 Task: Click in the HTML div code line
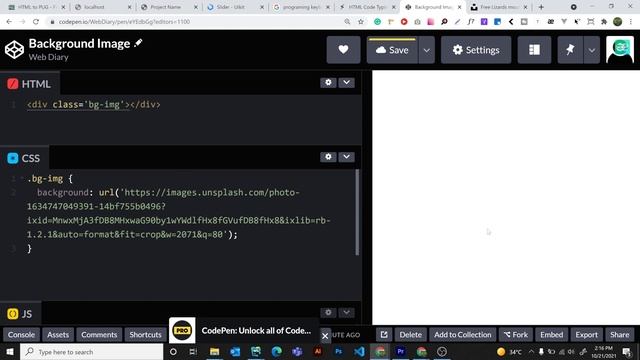tap(94, 104)
